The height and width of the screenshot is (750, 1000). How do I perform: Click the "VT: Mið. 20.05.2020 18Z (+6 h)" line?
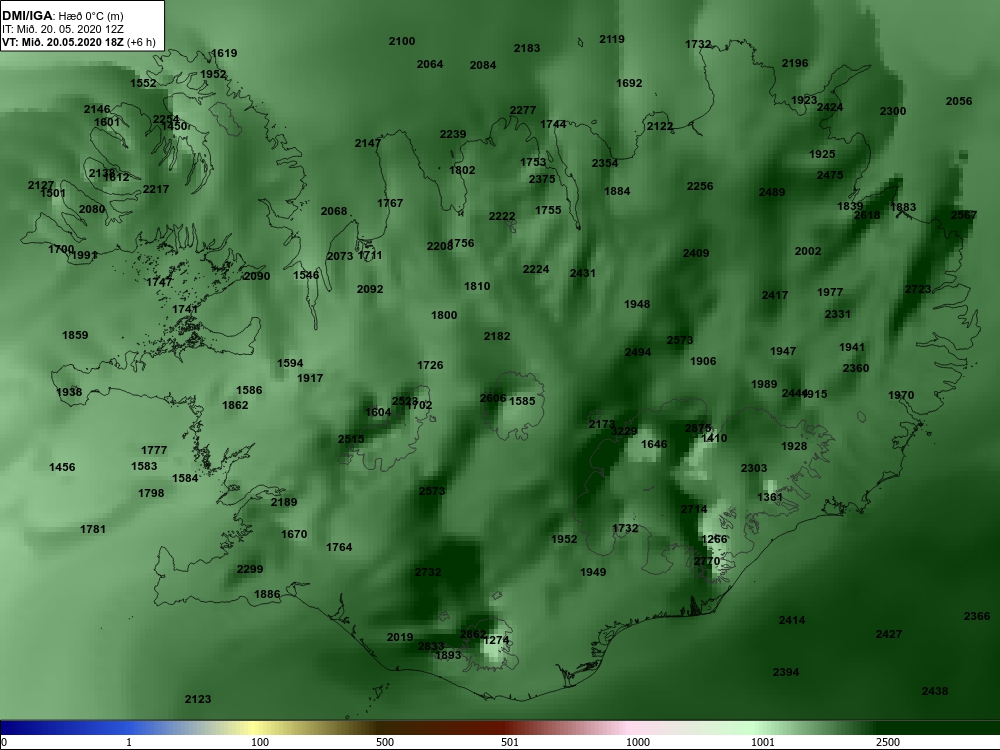[x=78, y=42]
